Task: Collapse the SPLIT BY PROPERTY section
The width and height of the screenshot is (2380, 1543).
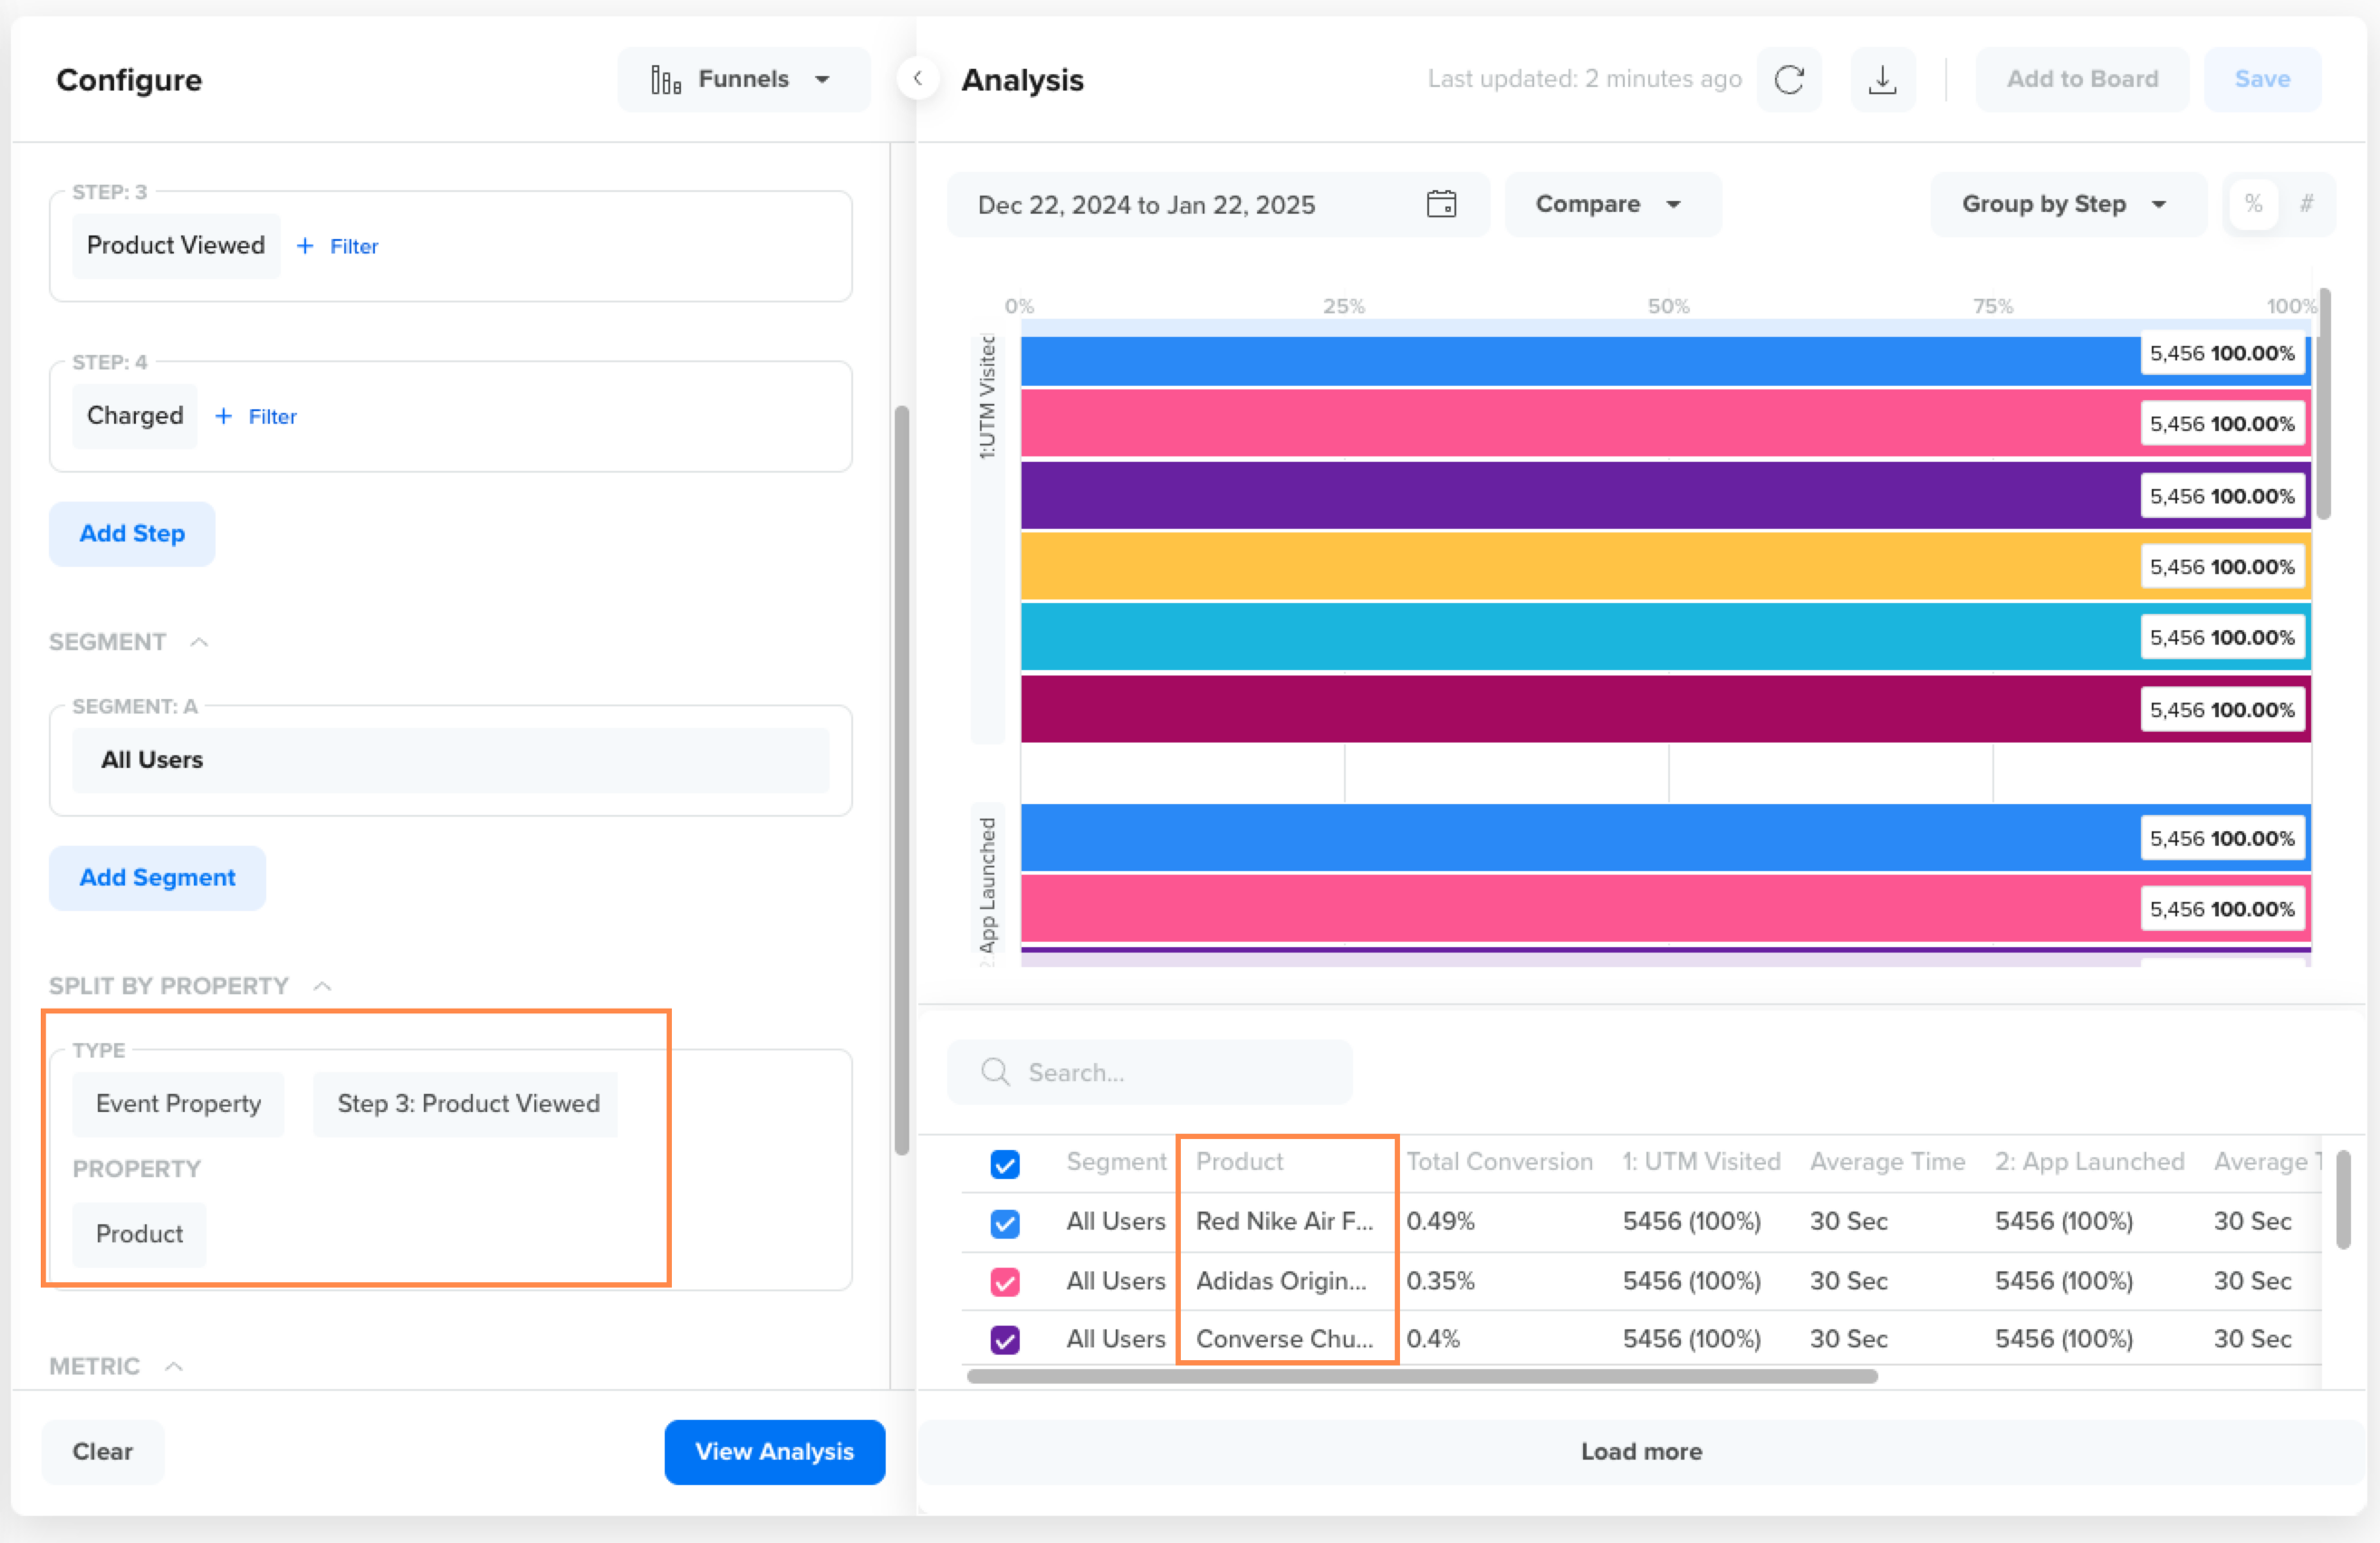Action: [322, 986]
